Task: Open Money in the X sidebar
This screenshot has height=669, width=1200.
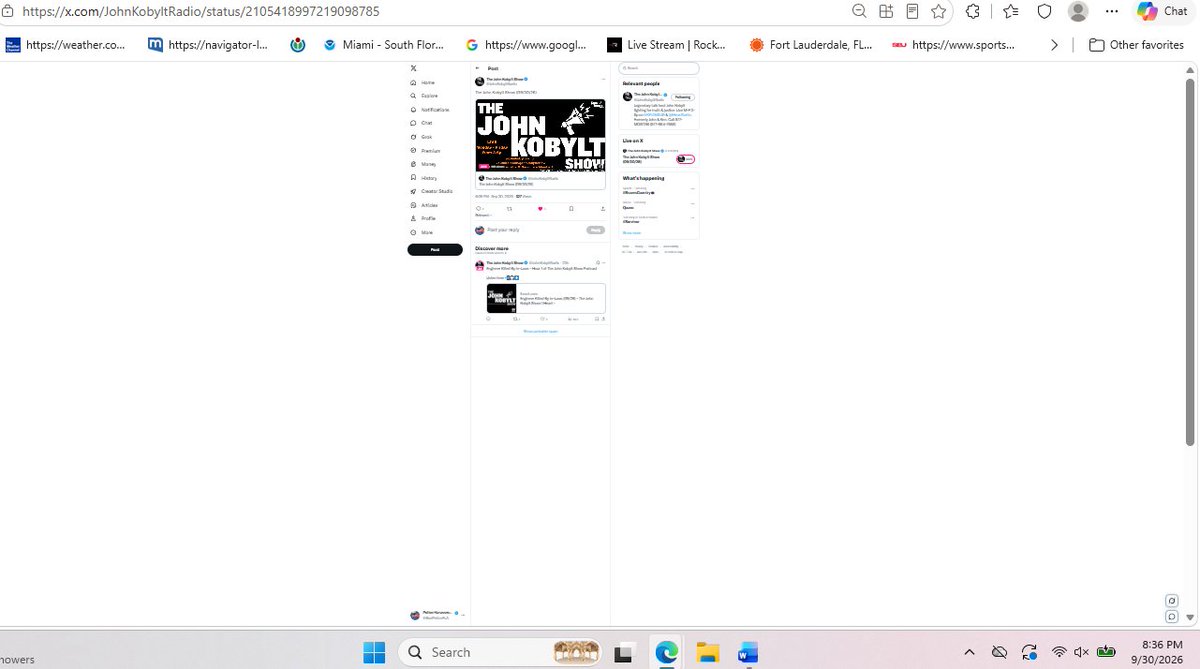Action: click(x=423, y=164)
